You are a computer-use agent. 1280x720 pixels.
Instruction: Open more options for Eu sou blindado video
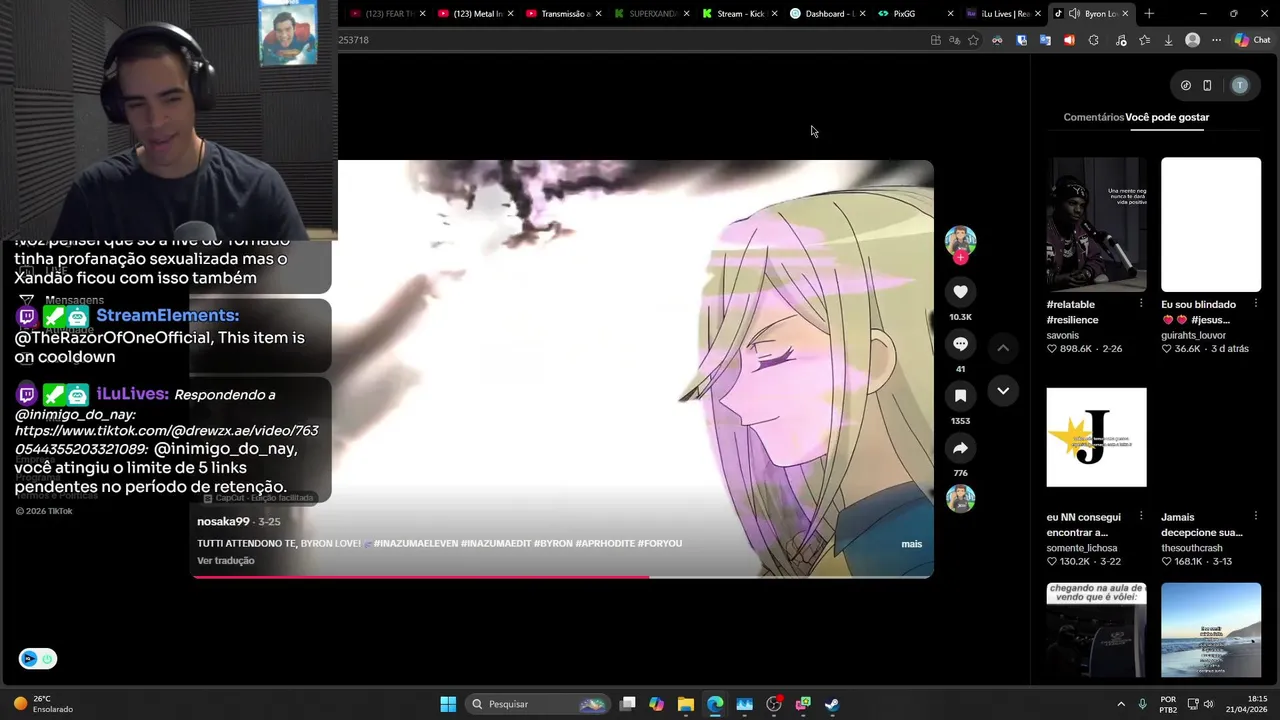click(x=1256, y=304)
